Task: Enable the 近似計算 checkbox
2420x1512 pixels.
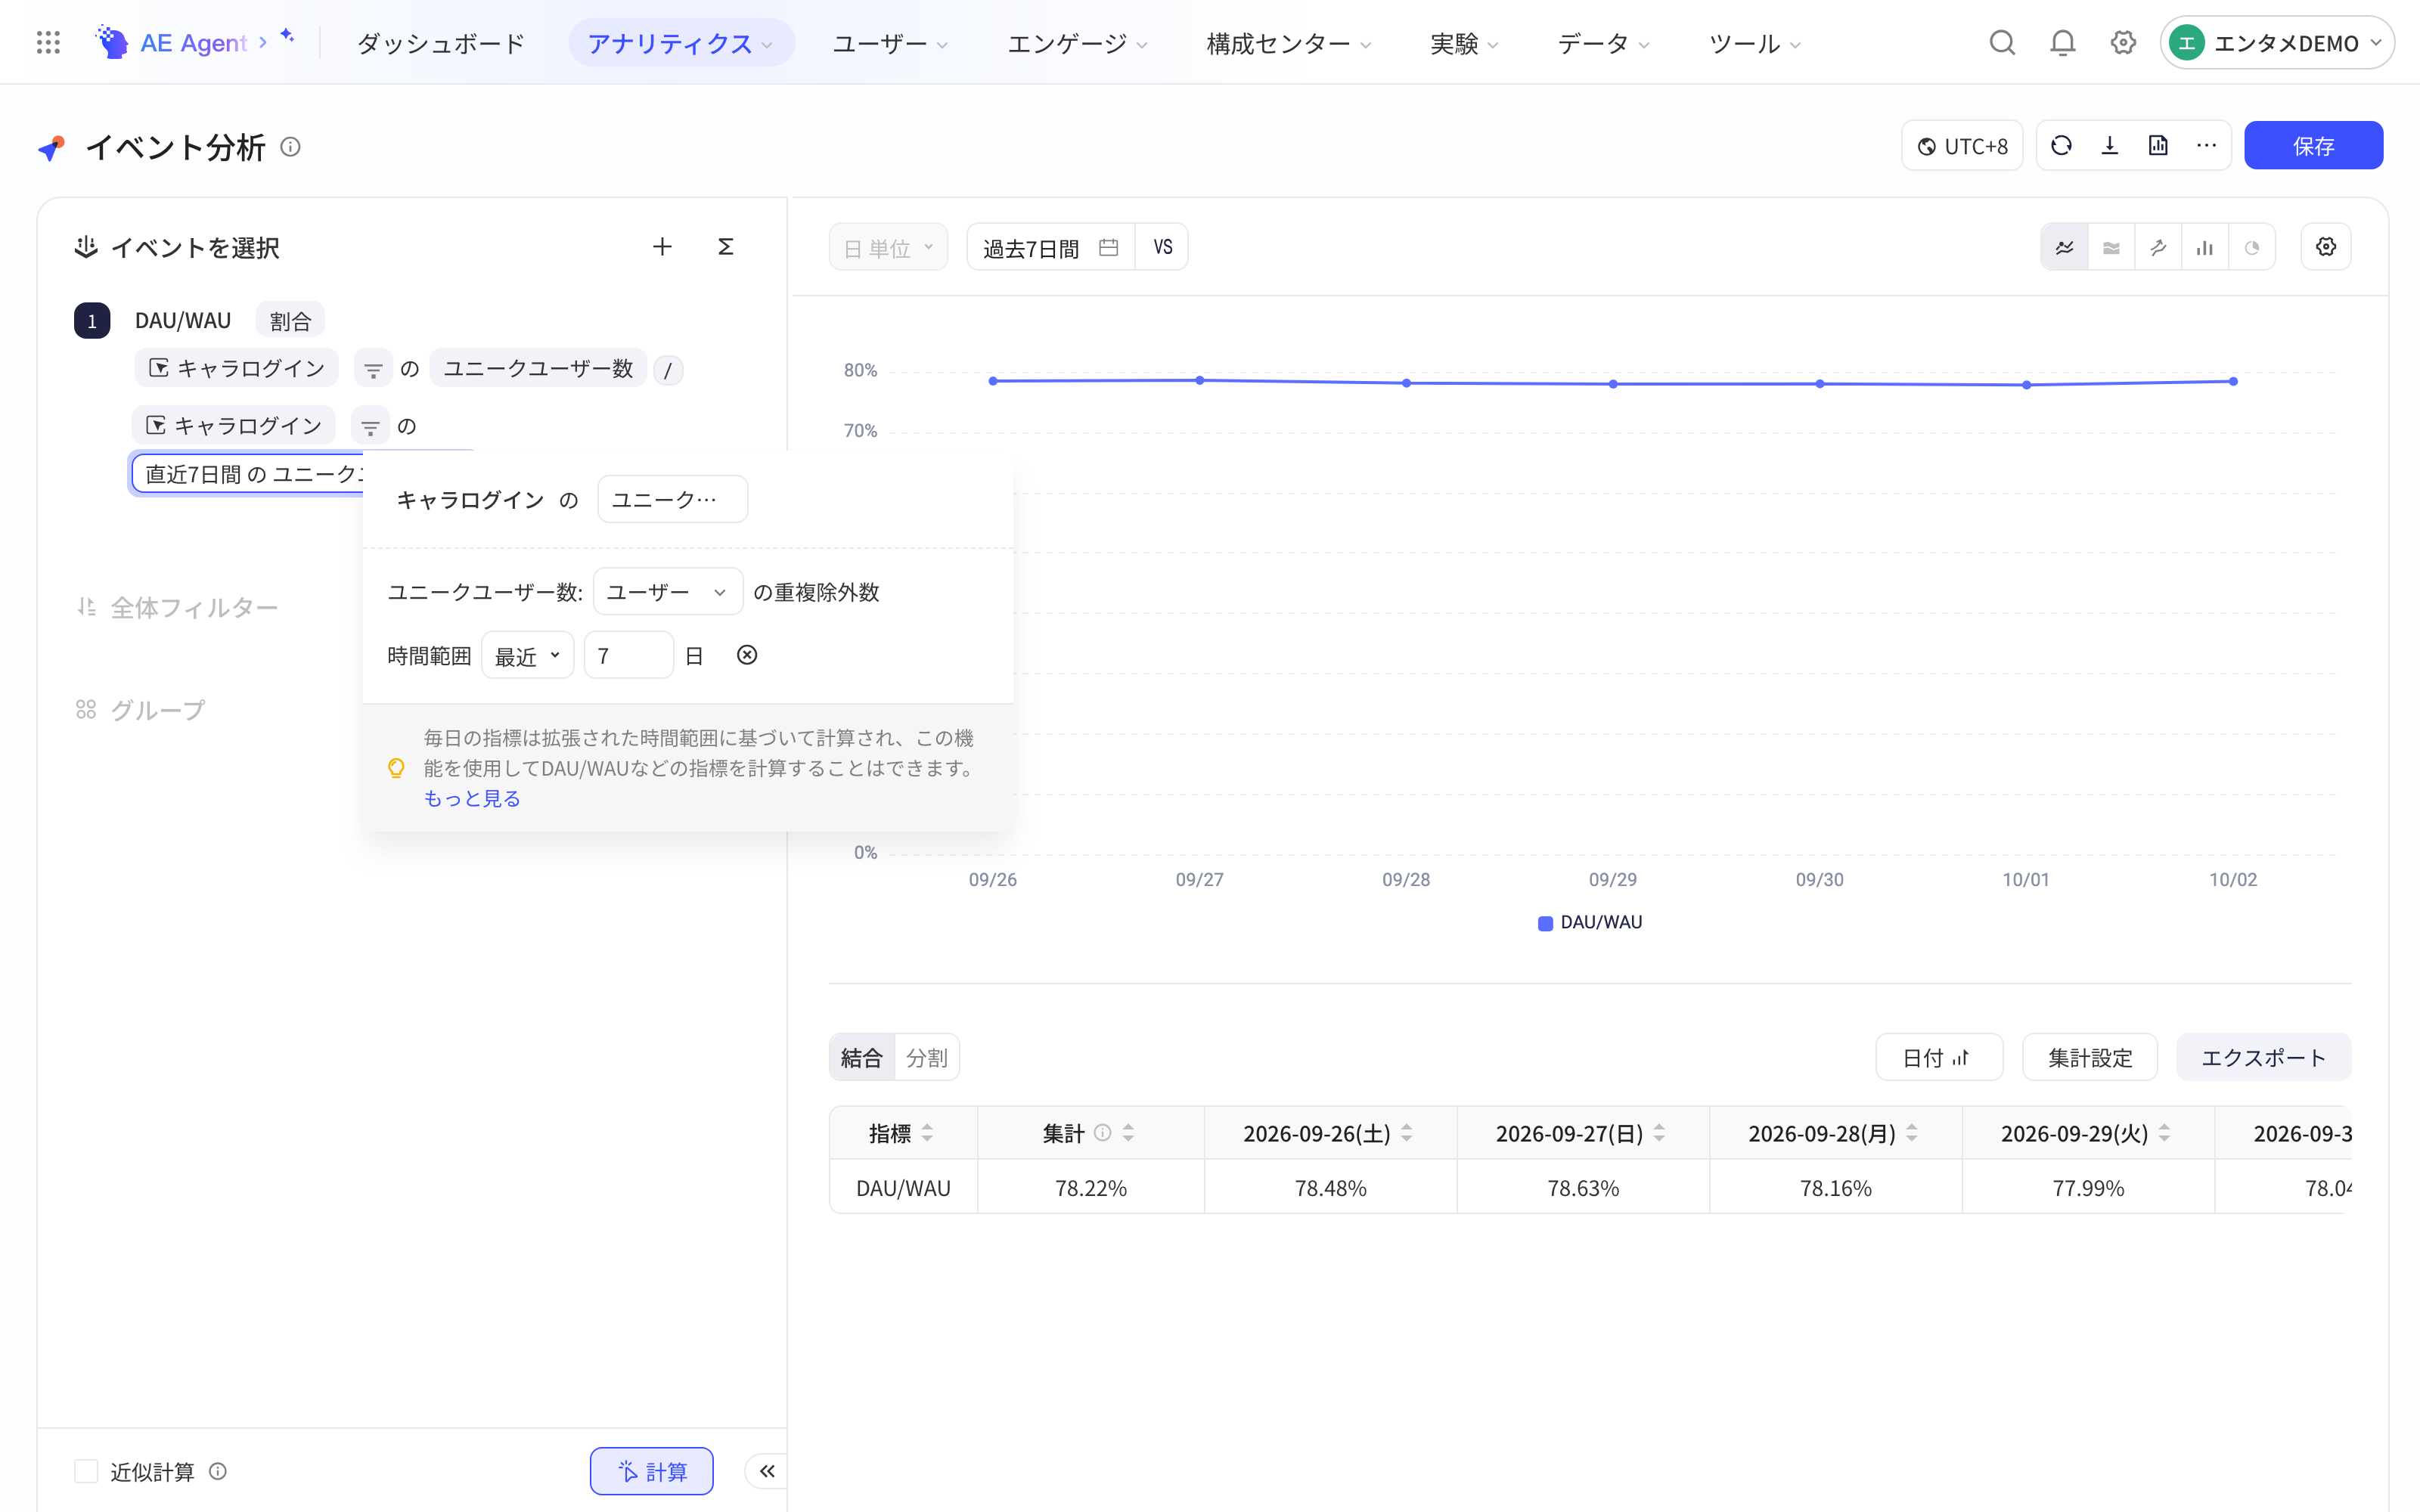Action: pos(87,1471)
